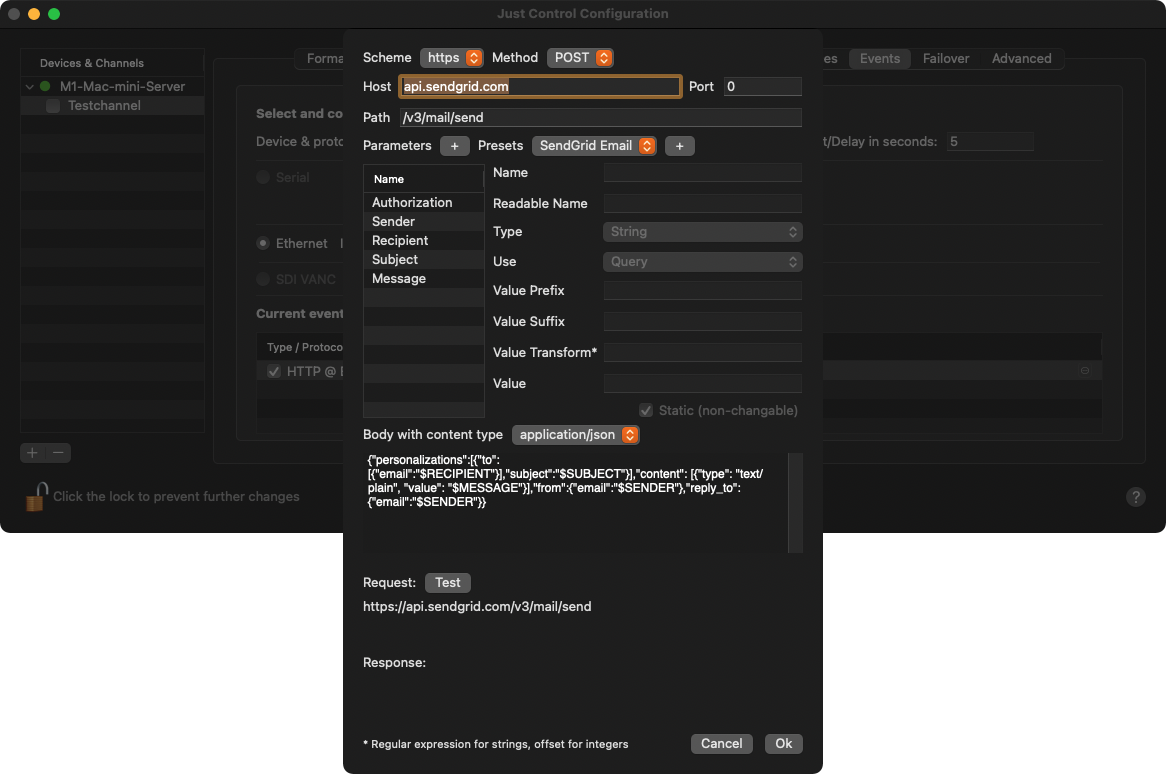Image resolution: width=1166 pixels, height=774 pixels.
Task: Click the body text area scrollbar
Action: tap(796, 503)
